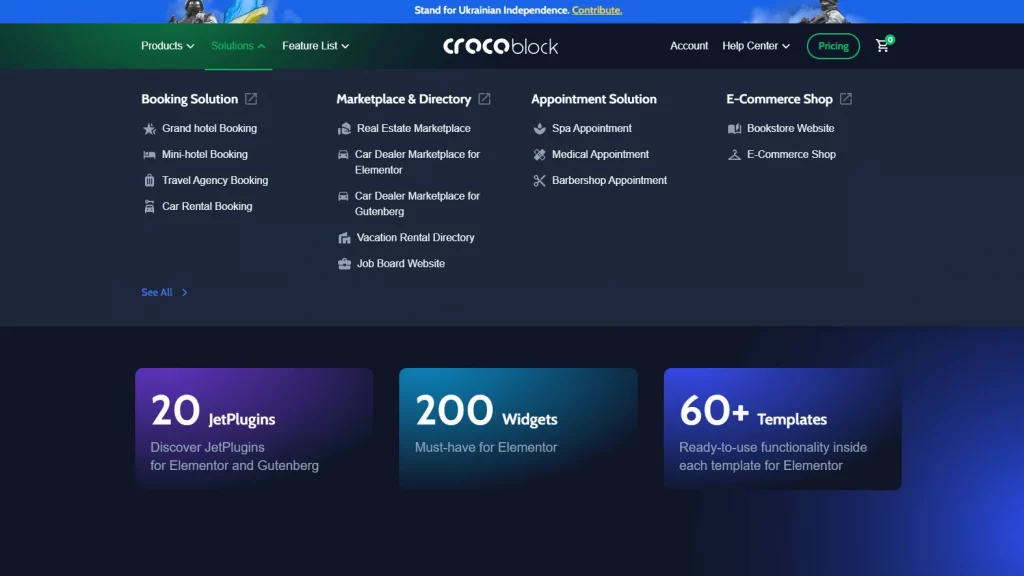Viewport: 1024px width, 576px height.
Task: Select Barbershop Appointment
Action: (x=609, y=180)
